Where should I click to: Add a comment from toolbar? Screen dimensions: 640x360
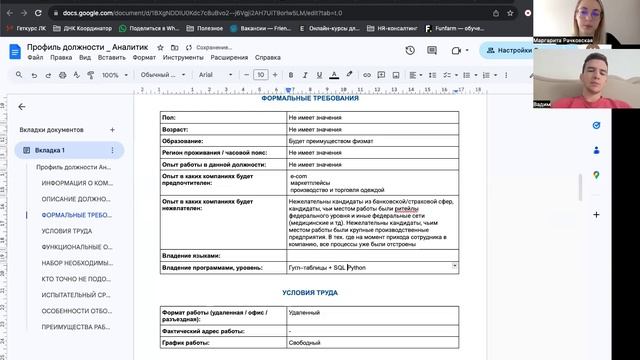pyautogui.click(x=381, y=75)
